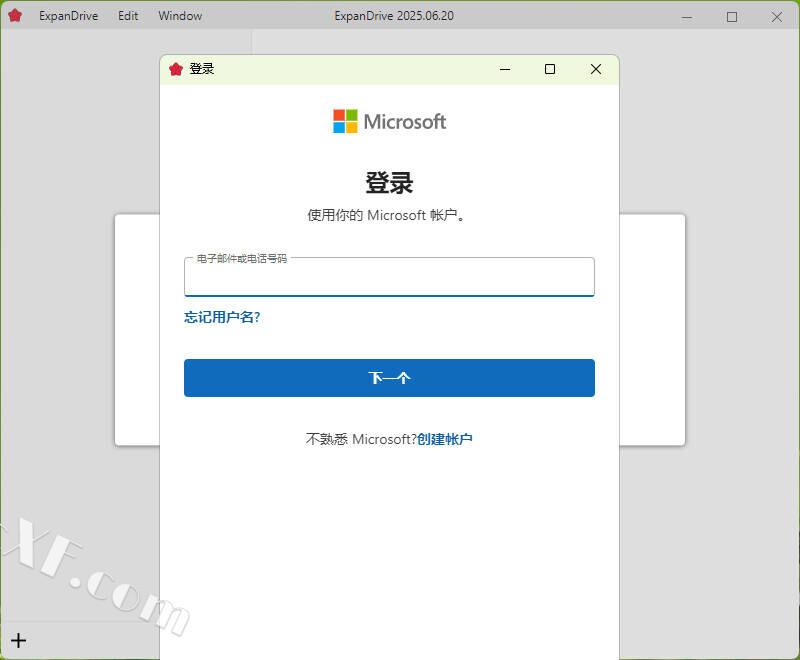Click the Microsoft logo

(x=389, y=121)
